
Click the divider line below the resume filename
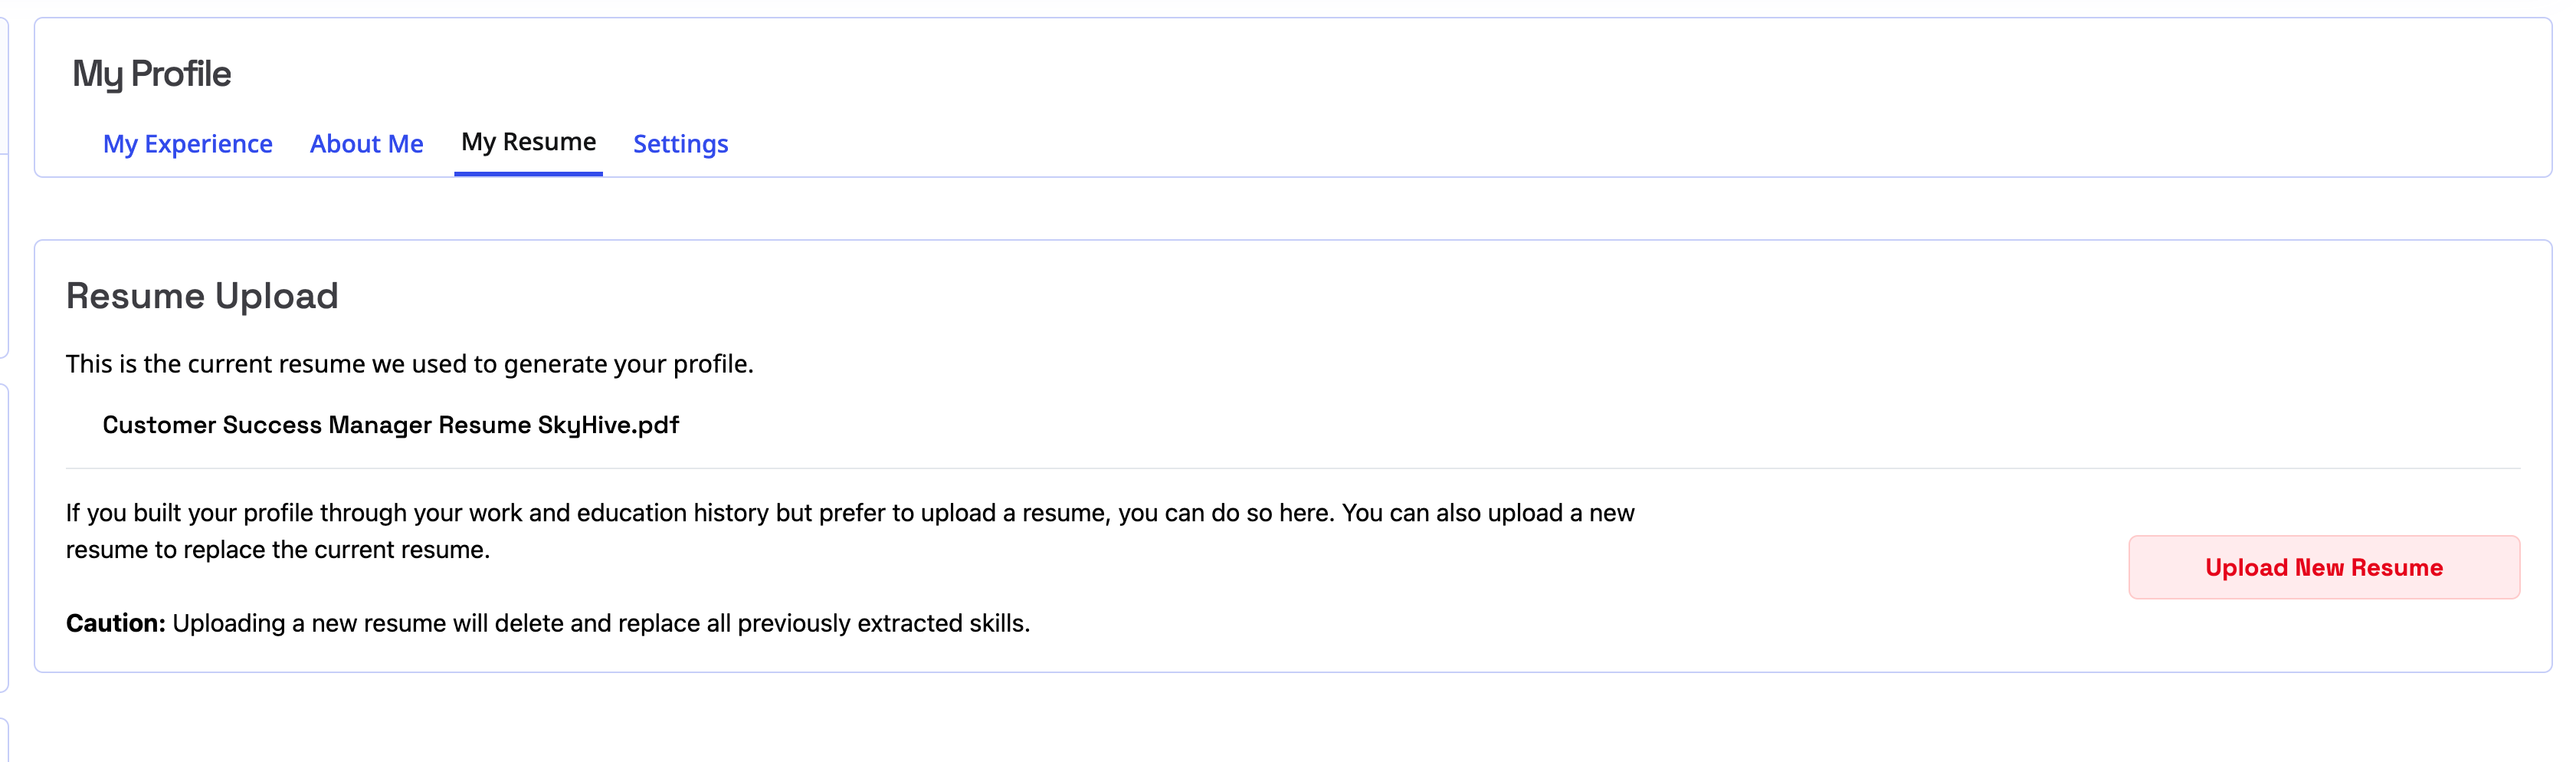click(1292, 468)
